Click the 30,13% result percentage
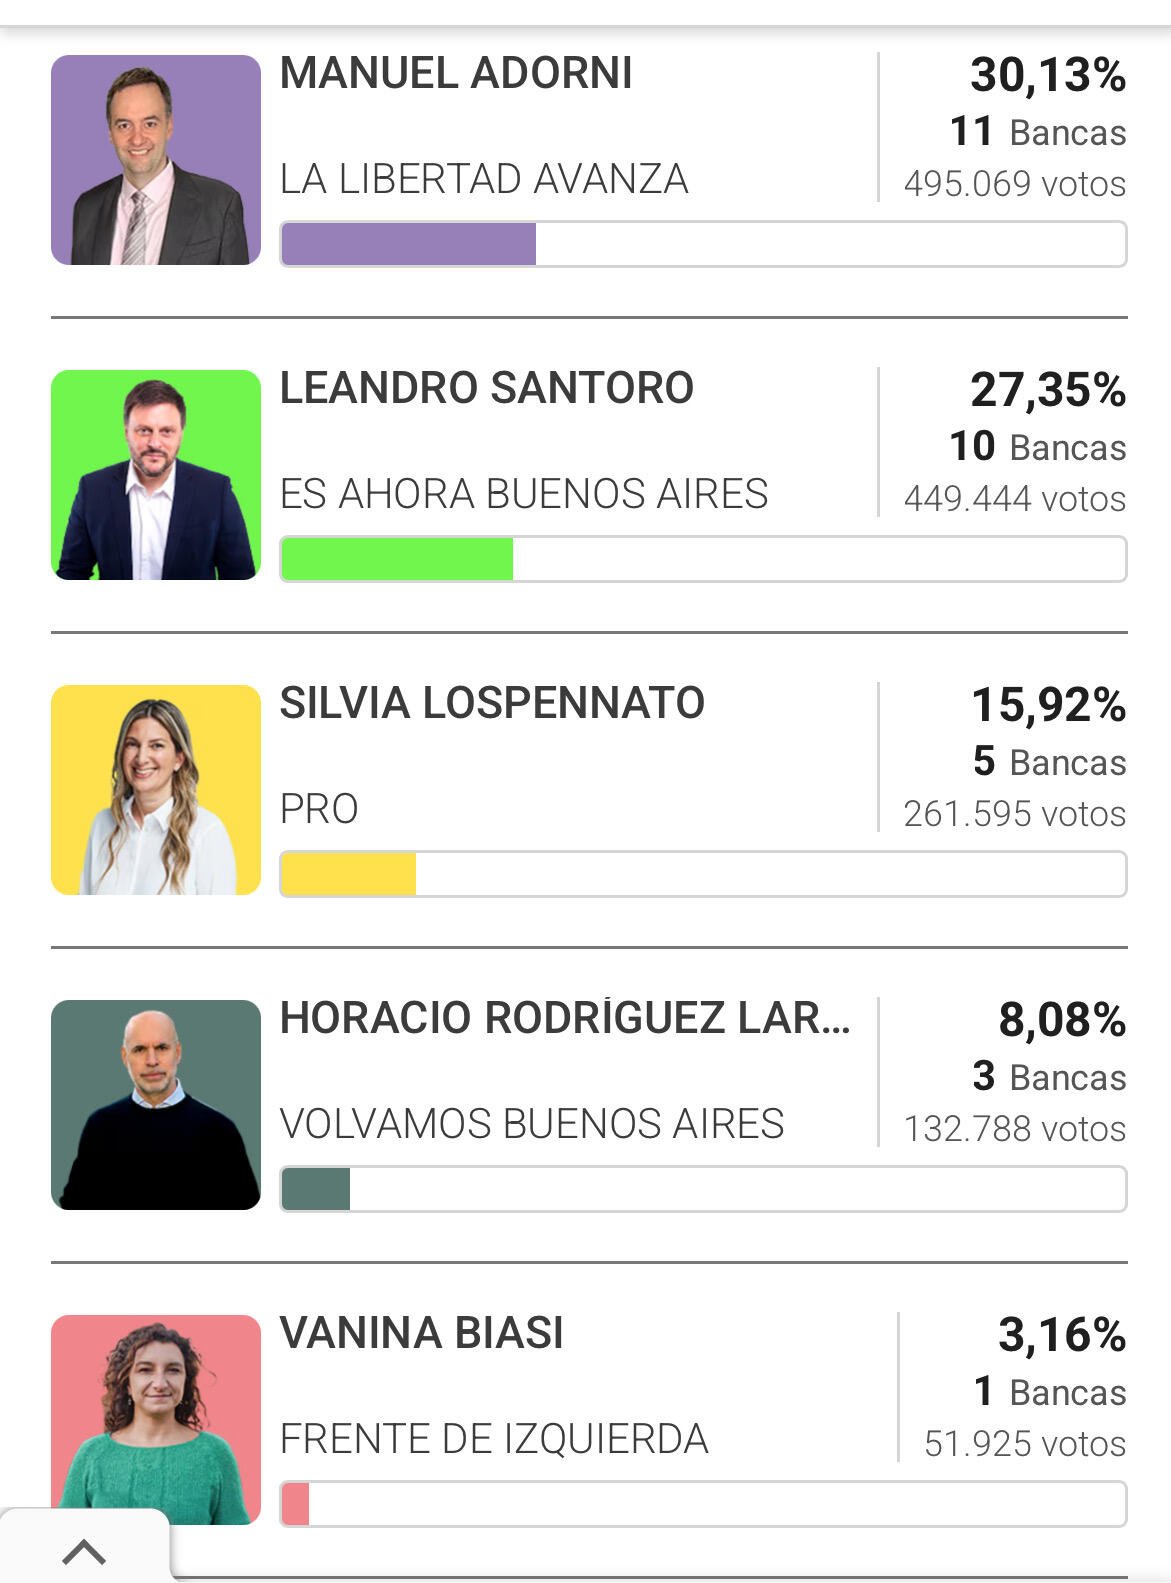Image resolution: width=1171 pixels, height=1583 pixels. click(1048, 75)
